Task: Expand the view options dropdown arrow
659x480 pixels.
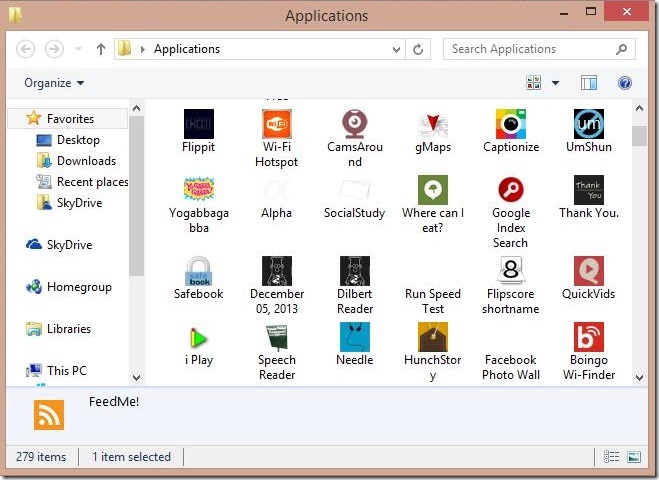Action: tap(555, 83)
